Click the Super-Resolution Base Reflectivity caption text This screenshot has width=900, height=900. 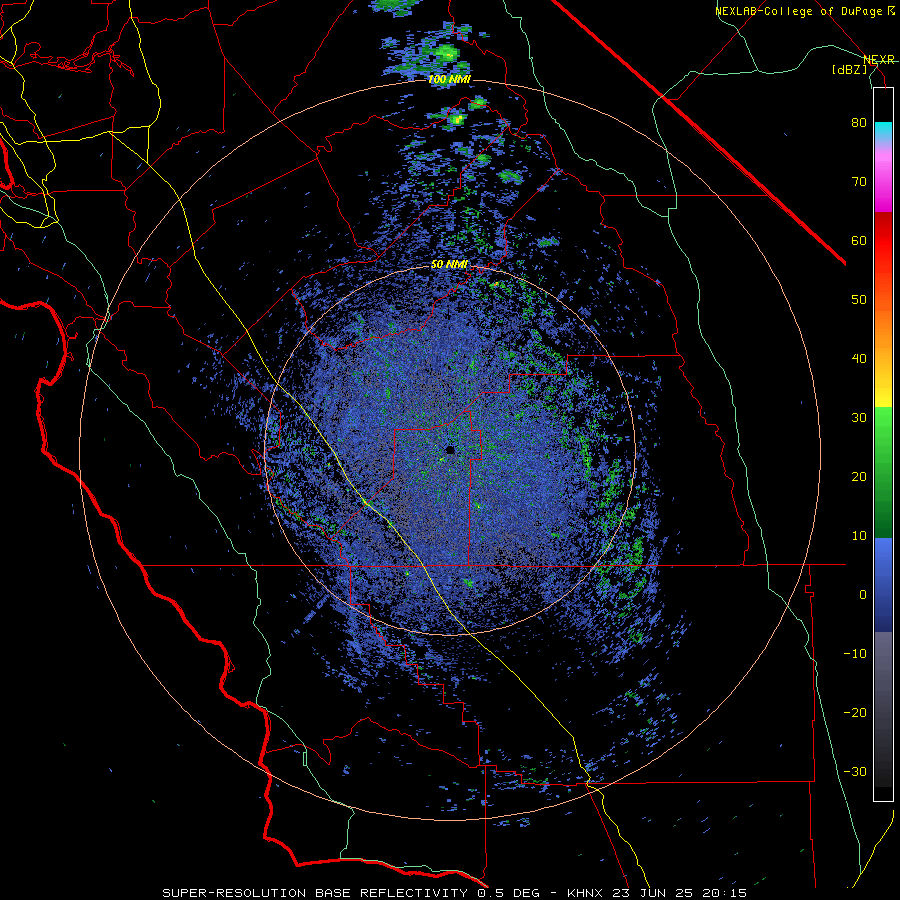(x=352, y=893)
